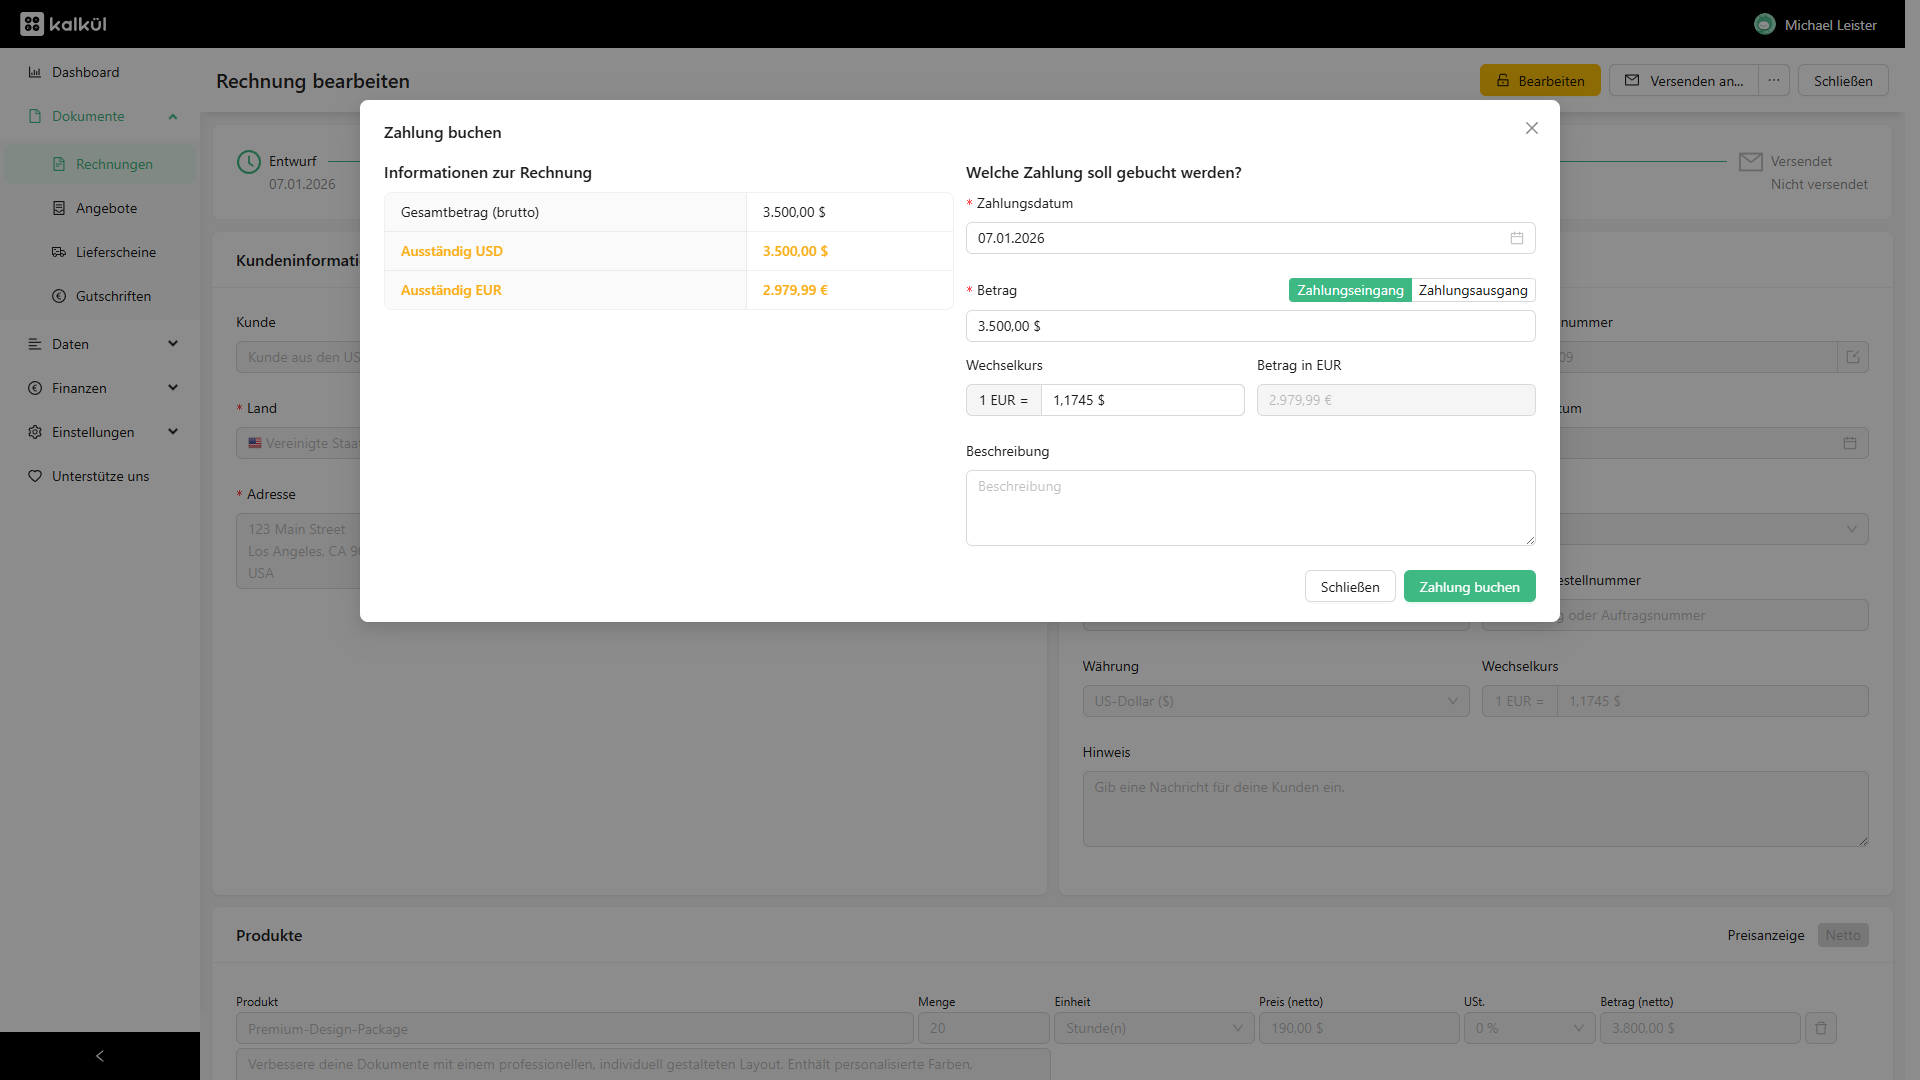Click the Gutschriften sidebar icon
Screen dimensions: 1920x1080
point(59,296)
